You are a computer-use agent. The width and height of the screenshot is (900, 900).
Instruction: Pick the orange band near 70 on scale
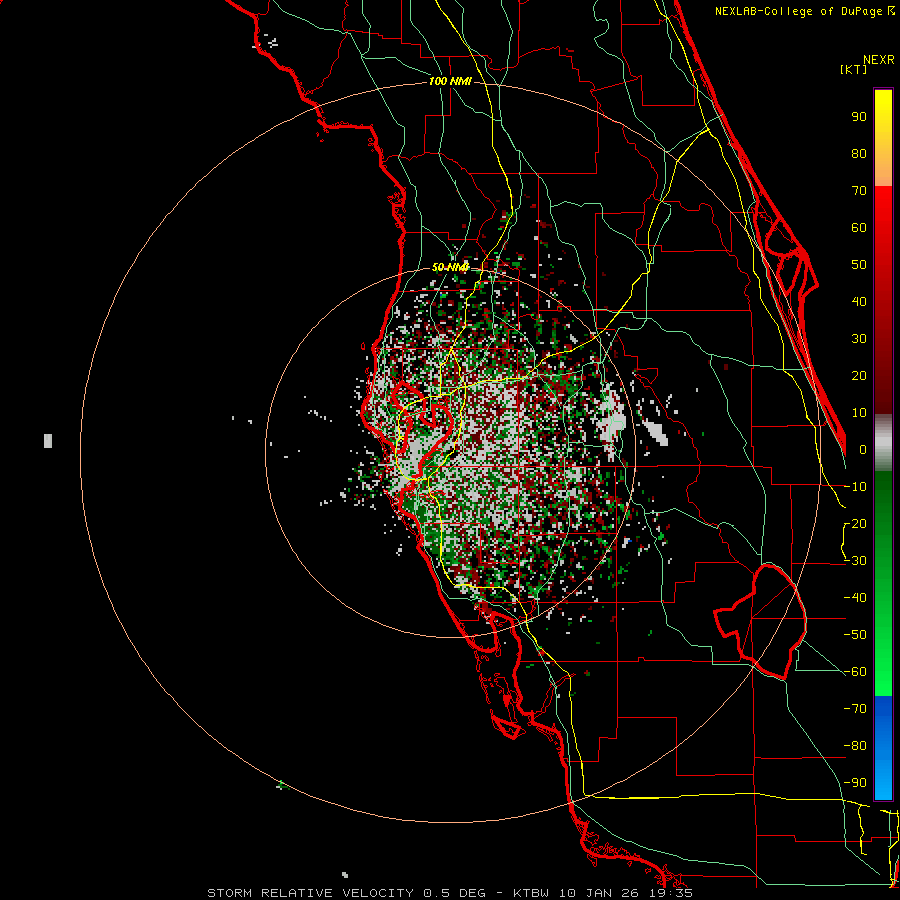(x=883, y=172)
